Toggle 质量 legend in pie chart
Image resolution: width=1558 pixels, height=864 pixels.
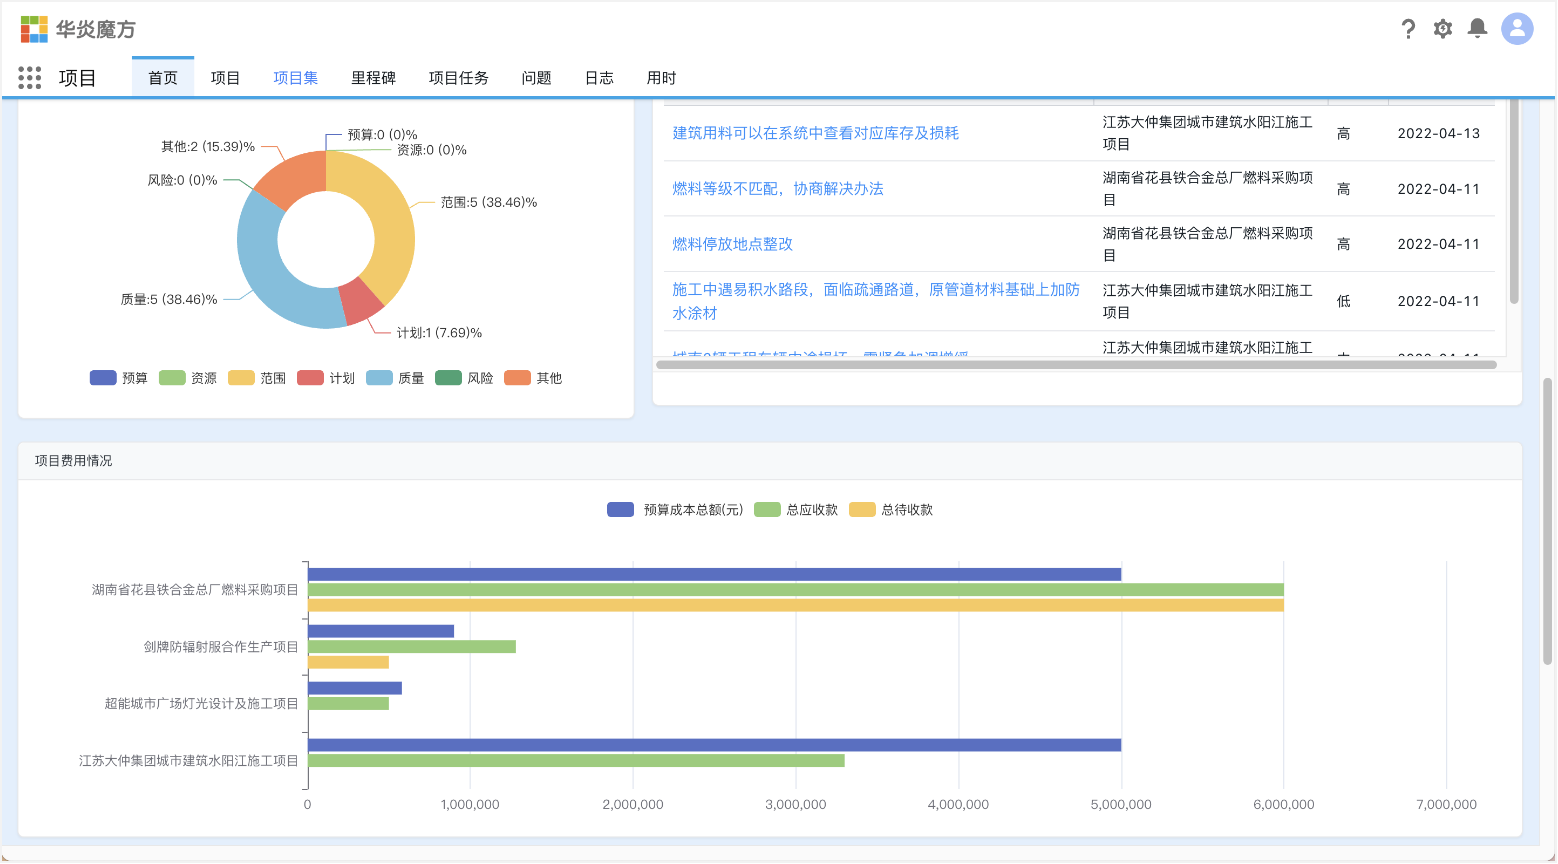[396, 378]
